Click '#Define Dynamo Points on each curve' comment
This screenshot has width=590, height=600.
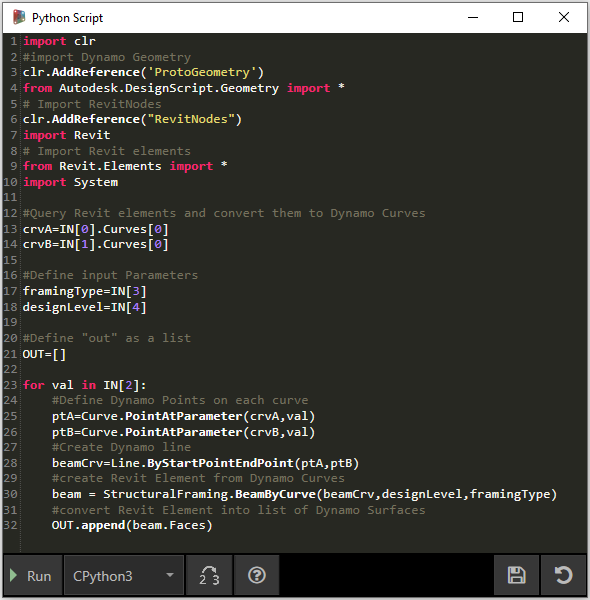coord(180,400)
